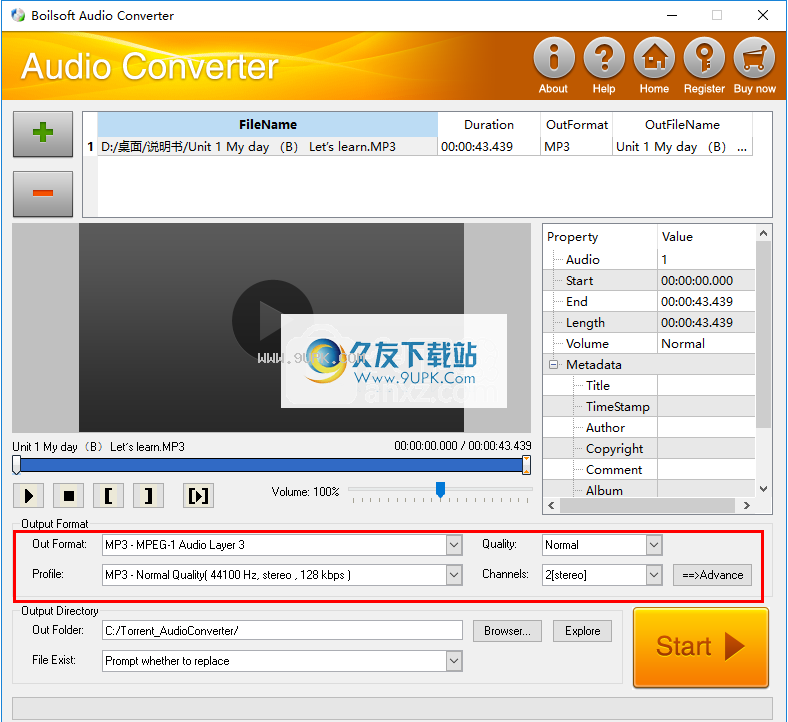Click the FileName column header

coord(267,125)
